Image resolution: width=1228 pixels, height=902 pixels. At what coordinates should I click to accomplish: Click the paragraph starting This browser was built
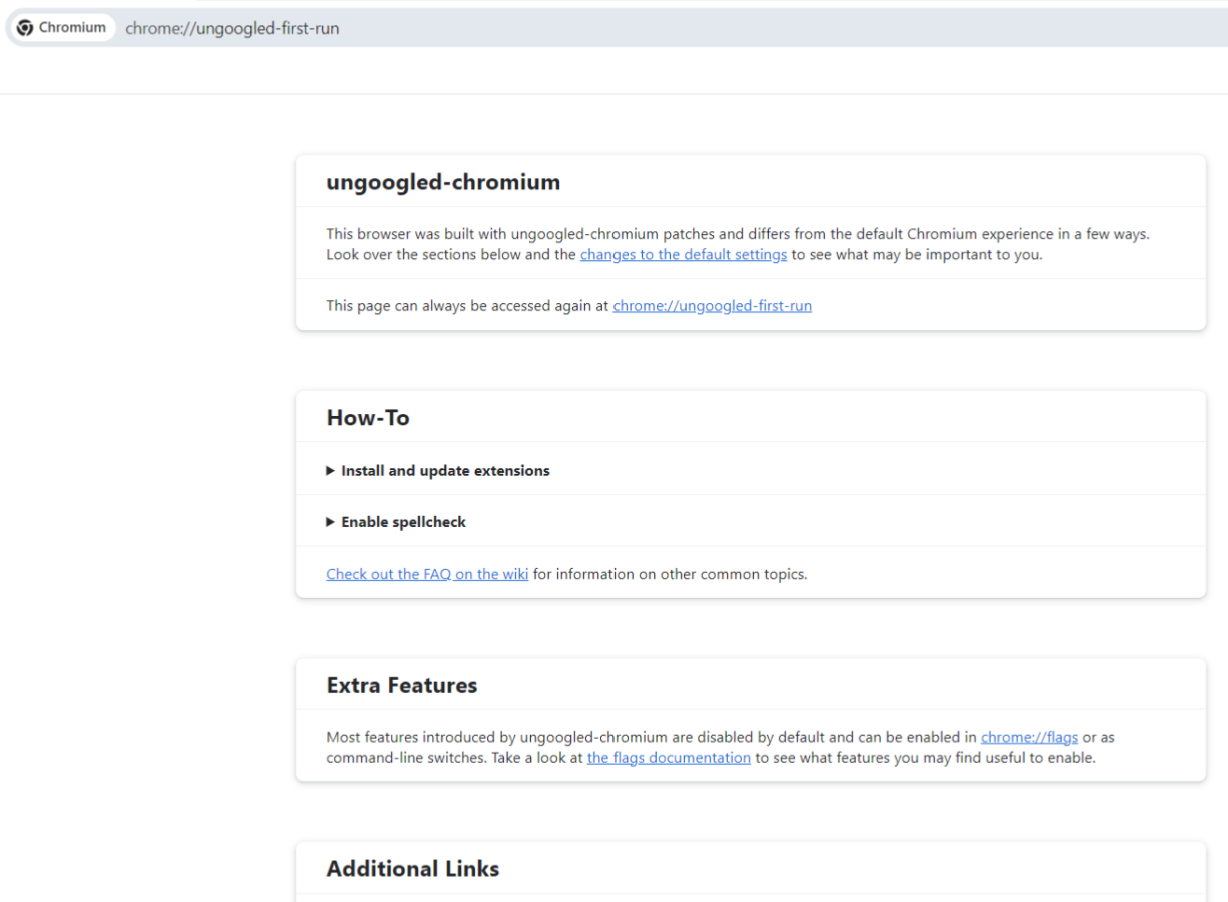pos(738,244)
